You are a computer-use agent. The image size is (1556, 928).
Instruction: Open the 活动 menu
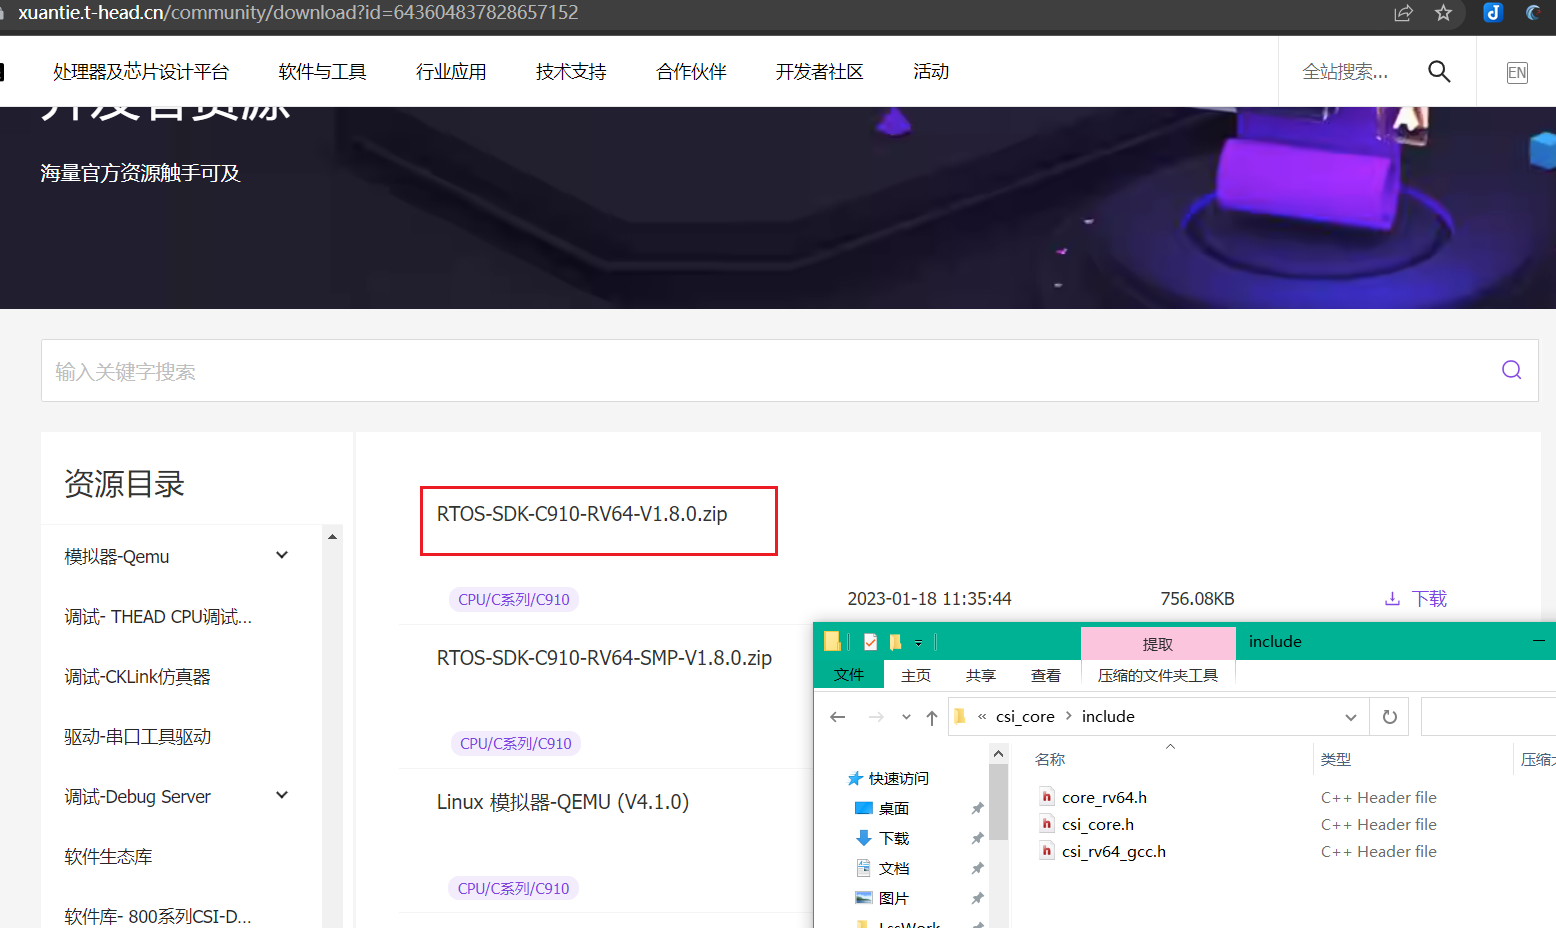(931, 72)
